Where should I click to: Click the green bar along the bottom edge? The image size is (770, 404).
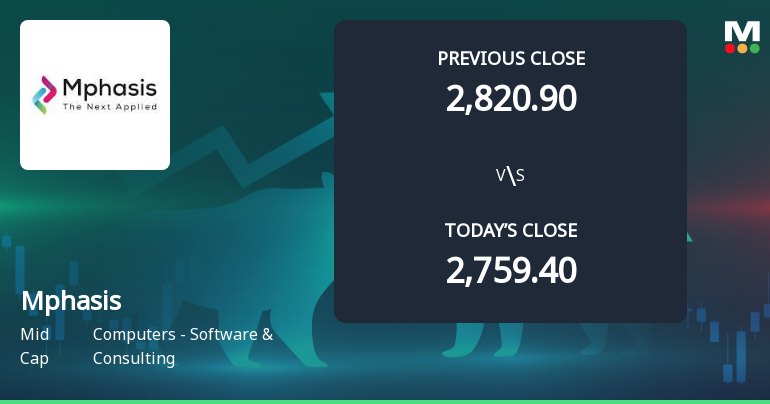pyautogui.click(x=385, y=401)
